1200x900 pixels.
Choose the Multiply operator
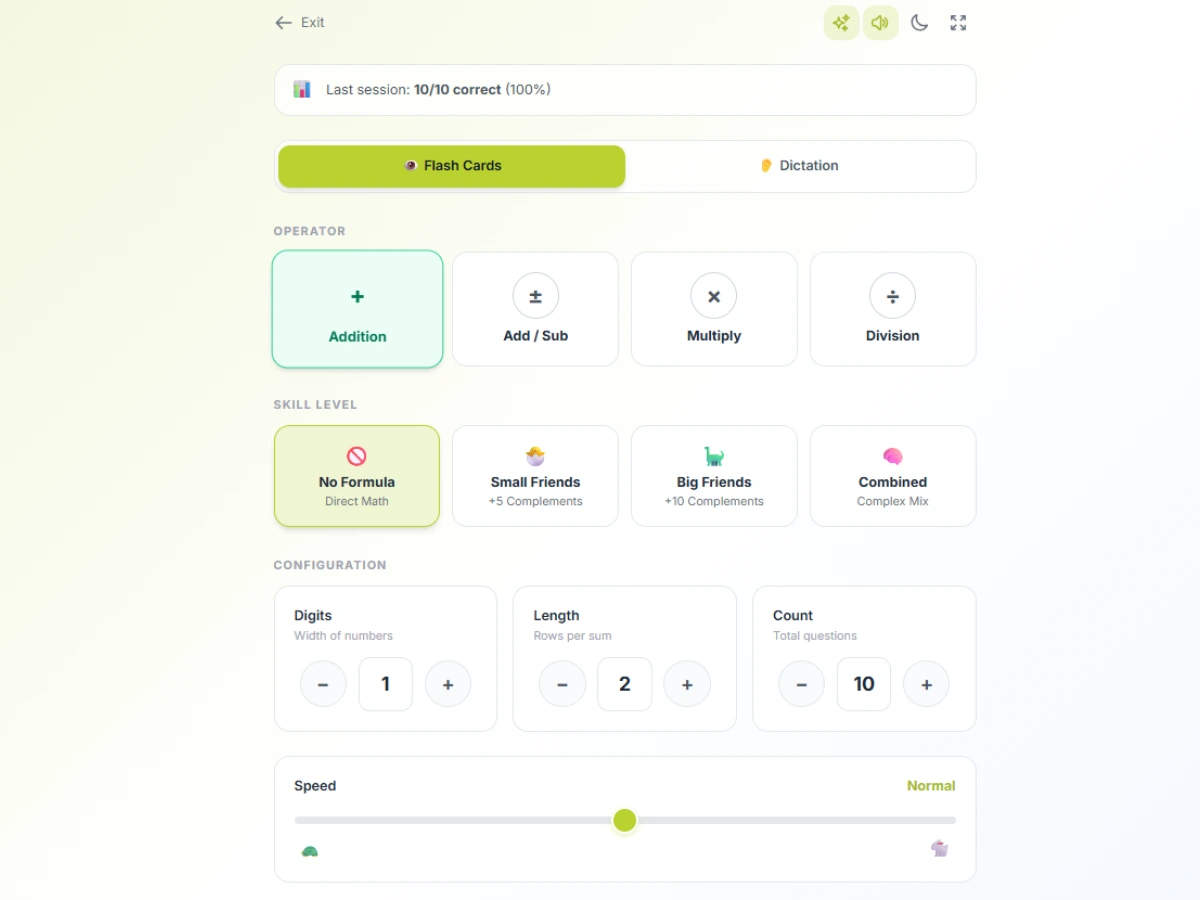click(x=714, y=309)
